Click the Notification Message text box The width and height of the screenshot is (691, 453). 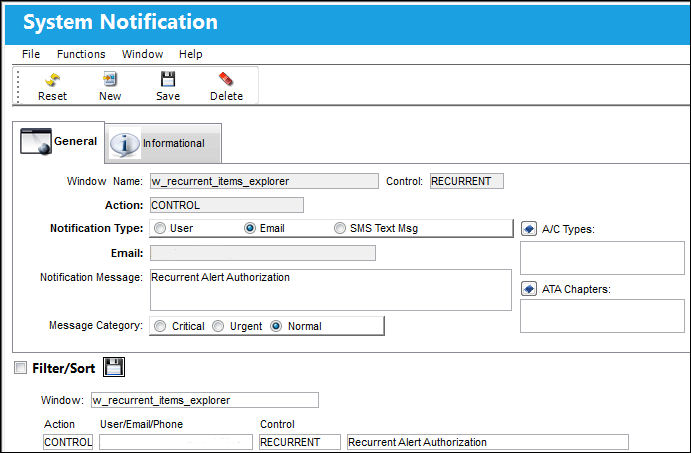pyautogui.click(x=331, y=290)
